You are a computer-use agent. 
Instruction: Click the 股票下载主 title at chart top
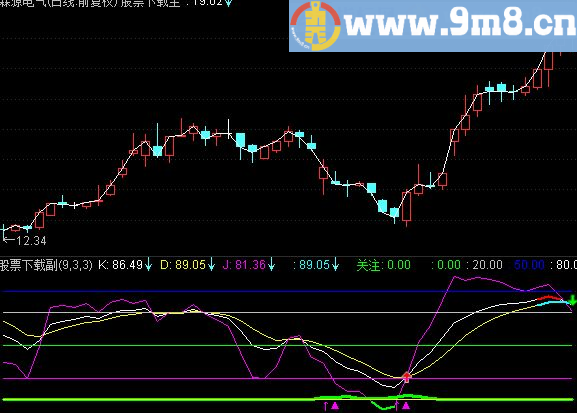(x=150, y=3)
